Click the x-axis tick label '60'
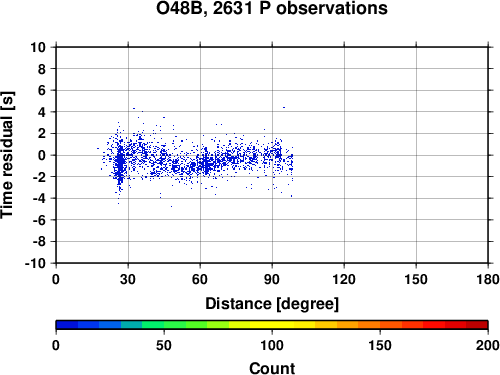The image size is (500, 375). tap(200, 279)
